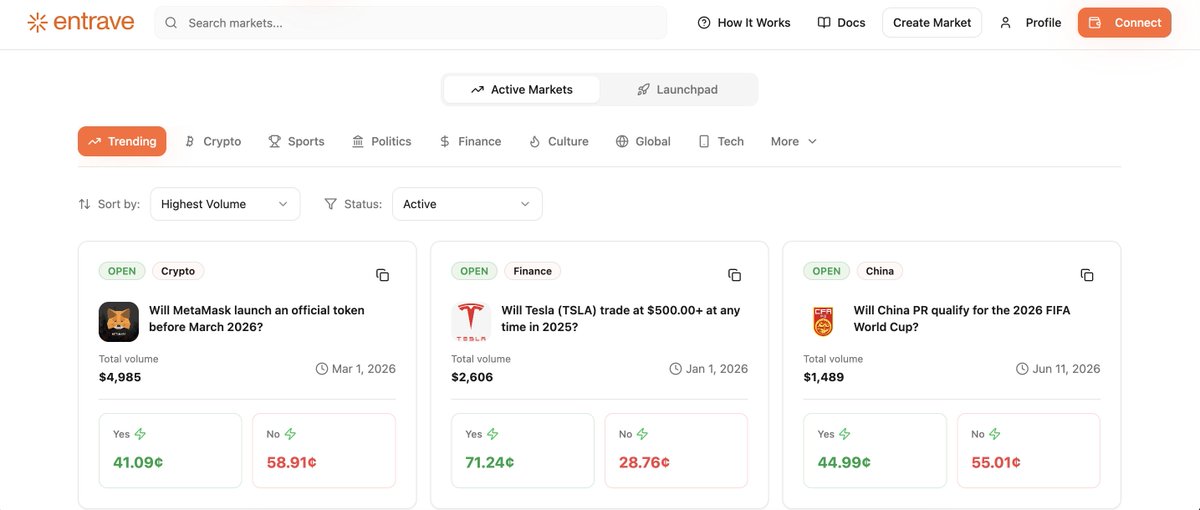Click OPEN badge on MetaMask card
Image resolution: width=1200 pixels, height=510 pixels.
click(122, 271)
